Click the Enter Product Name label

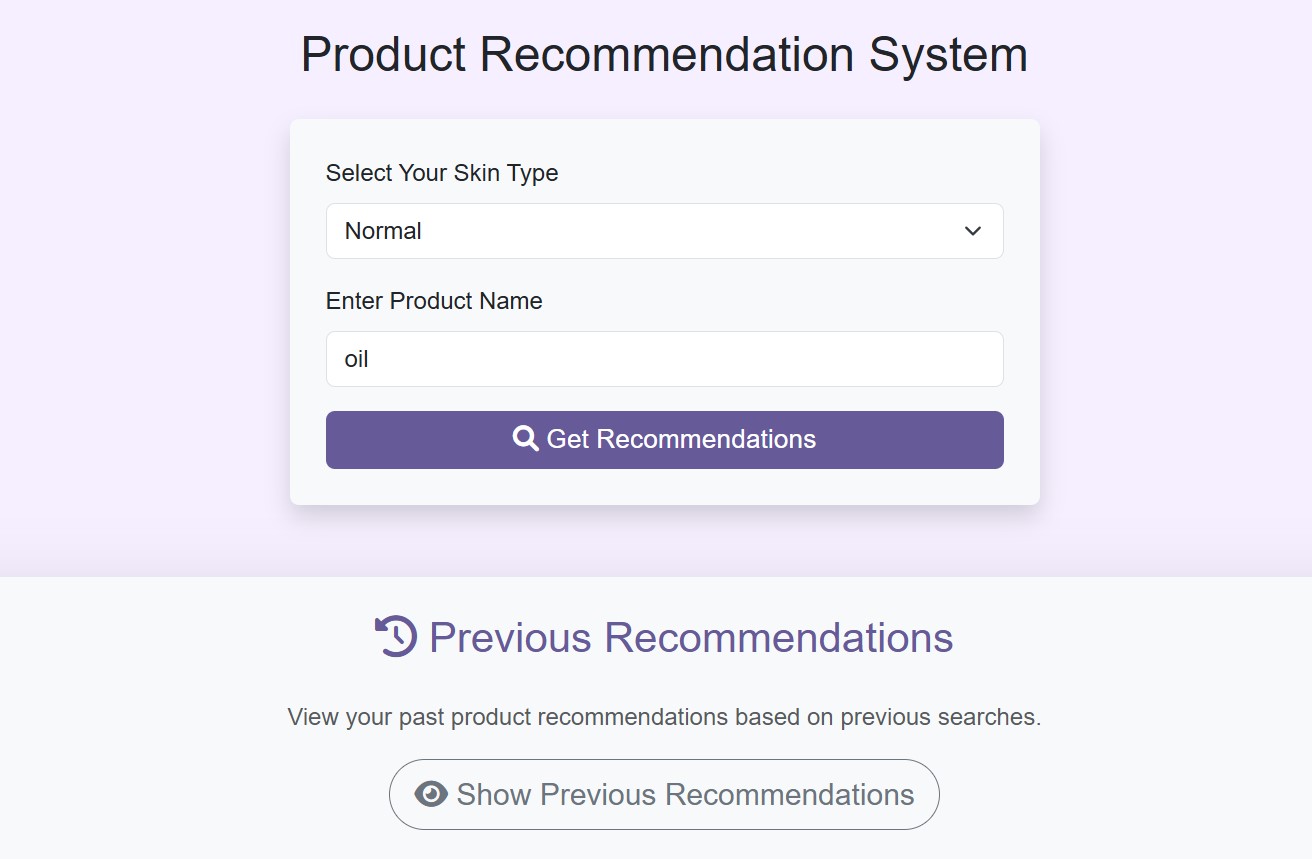tap(434, 301)
